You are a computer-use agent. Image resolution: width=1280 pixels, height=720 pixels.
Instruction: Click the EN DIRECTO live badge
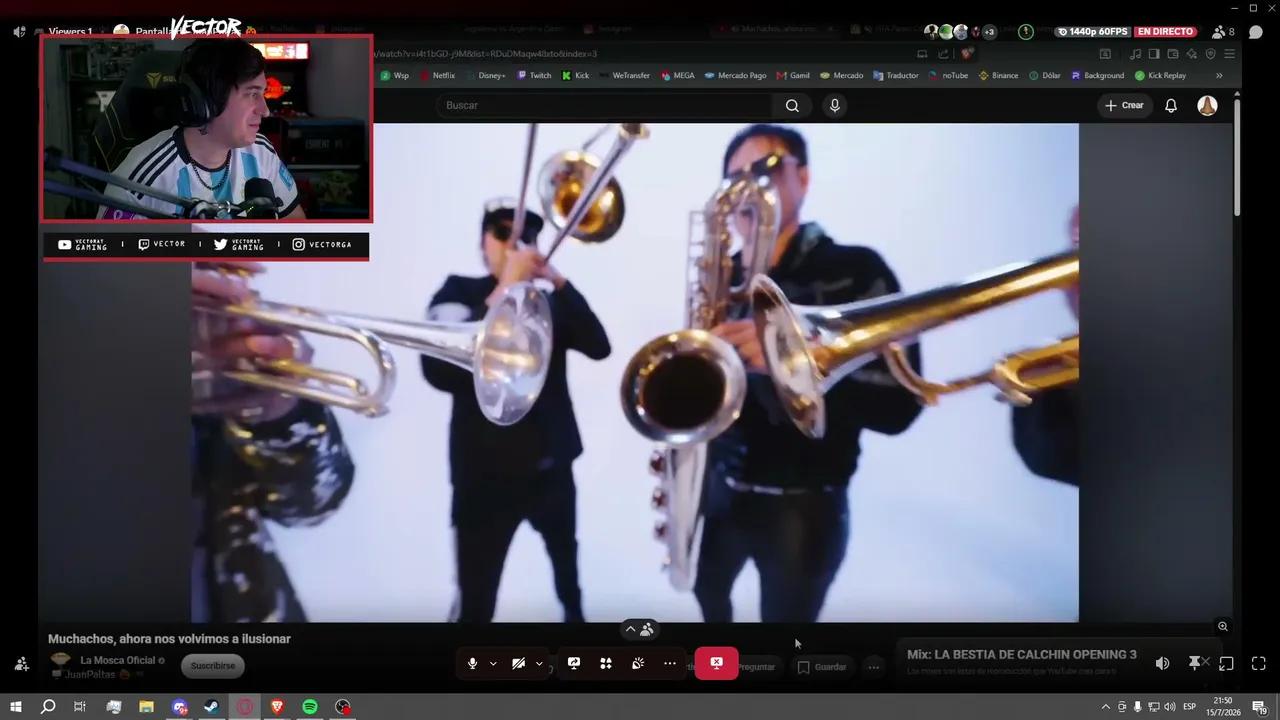point(1165,31)
